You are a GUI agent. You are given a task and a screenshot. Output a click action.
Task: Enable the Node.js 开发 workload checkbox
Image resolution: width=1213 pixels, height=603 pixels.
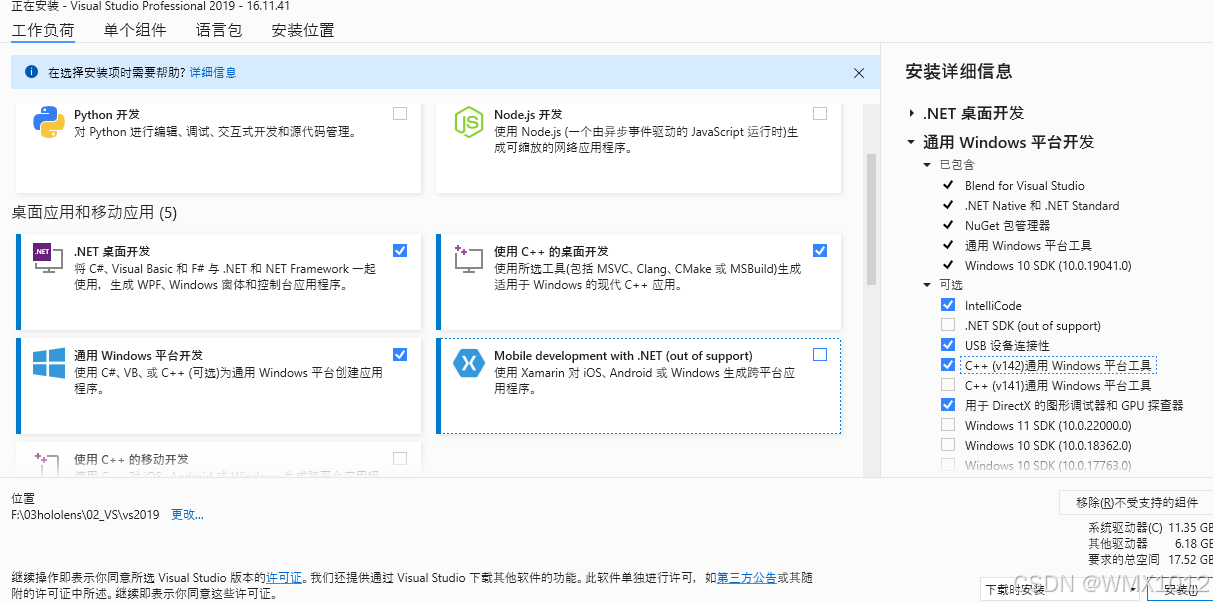click(x=820, y=114)
